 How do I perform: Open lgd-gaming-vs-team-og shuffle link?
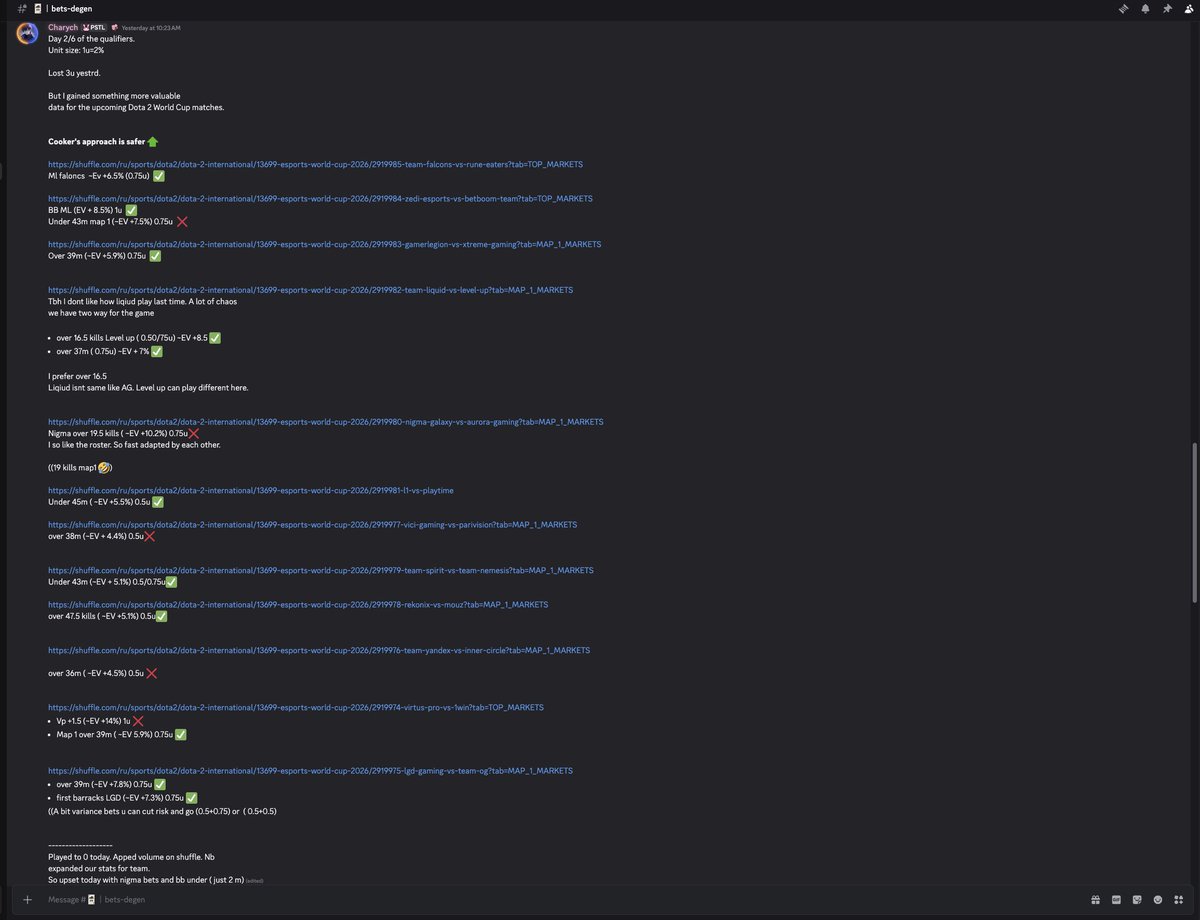pyautogui.click(x=310, y=771)
